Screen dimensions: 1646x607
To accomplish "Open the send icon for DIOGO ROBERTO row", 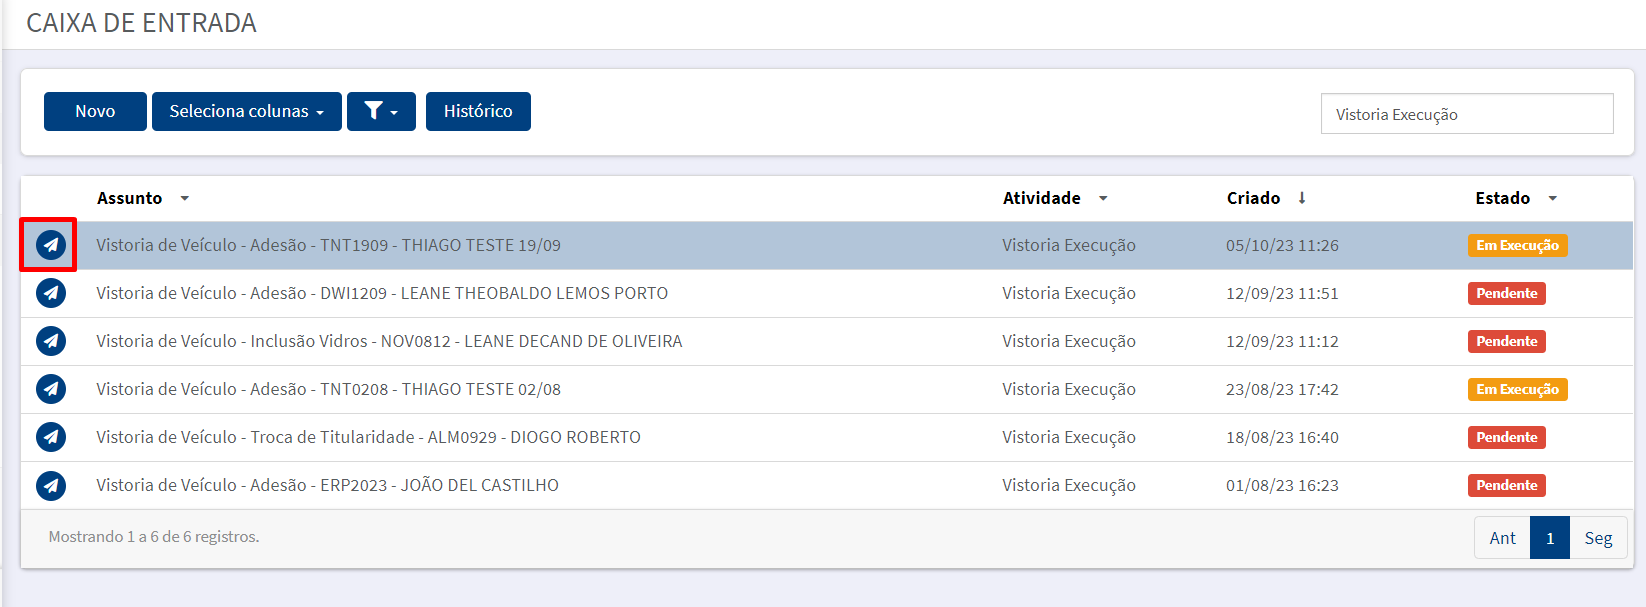I will pos(51,437).
